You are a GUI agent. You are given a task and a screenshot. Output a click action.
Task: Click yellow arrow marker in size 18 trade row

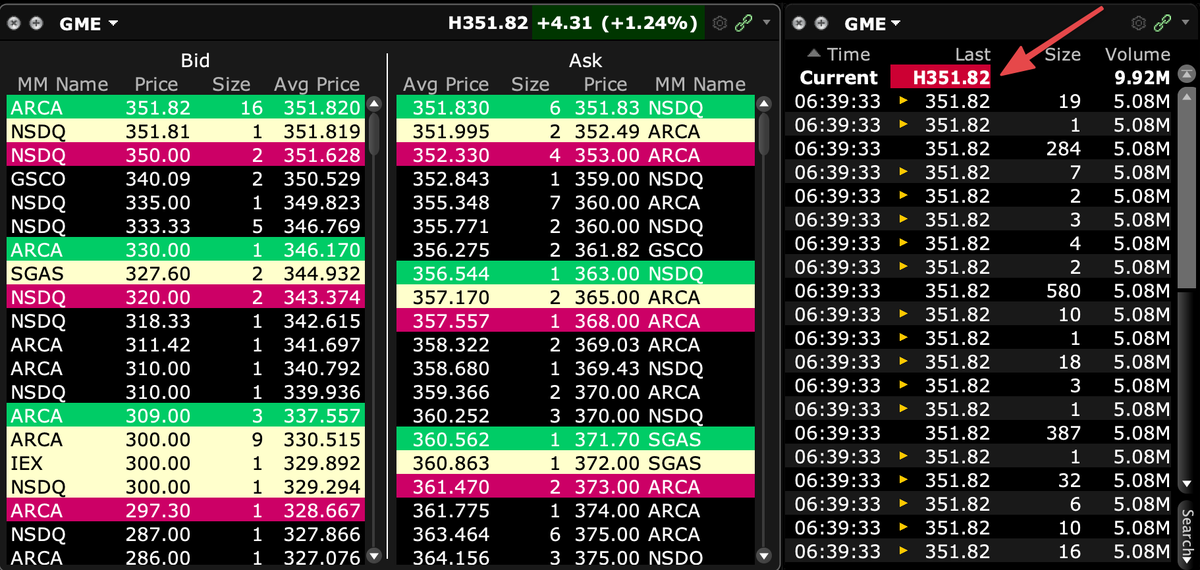[904, 362]
